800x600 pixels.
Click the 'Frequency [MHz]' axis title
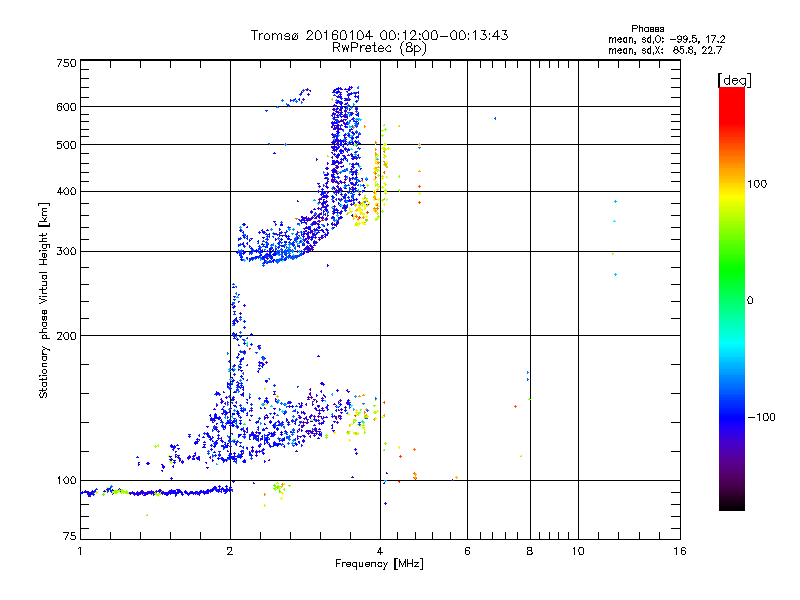379,564
